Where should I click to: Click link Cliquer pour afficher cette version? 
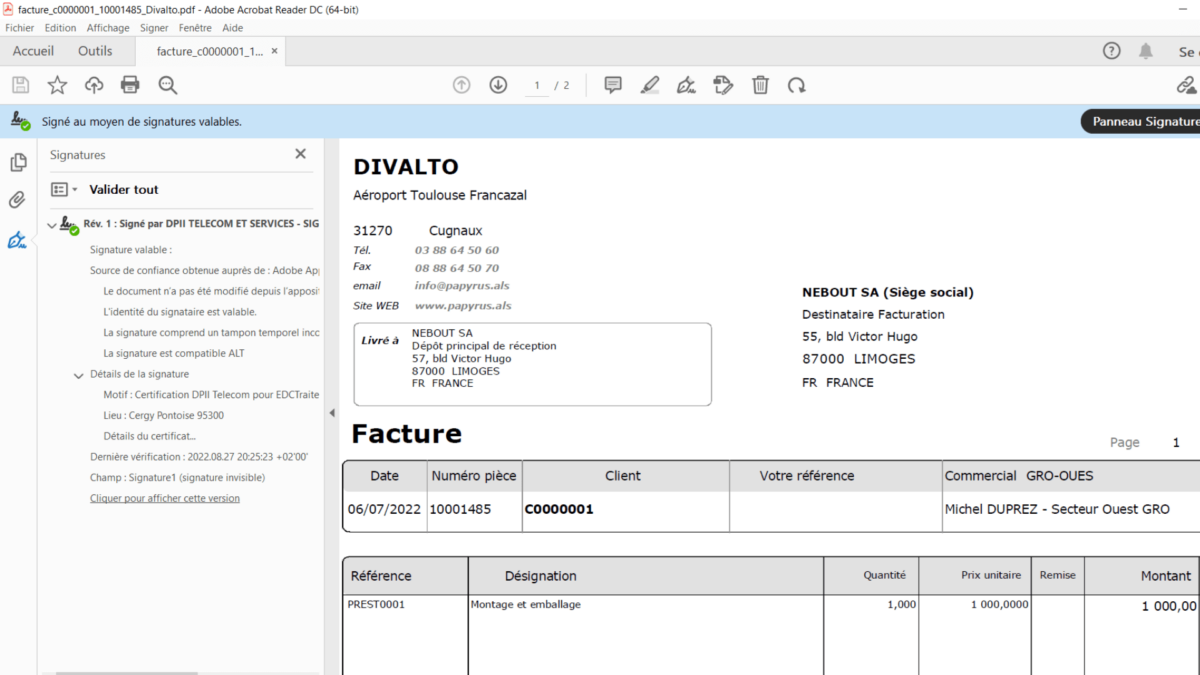point(164,498)
